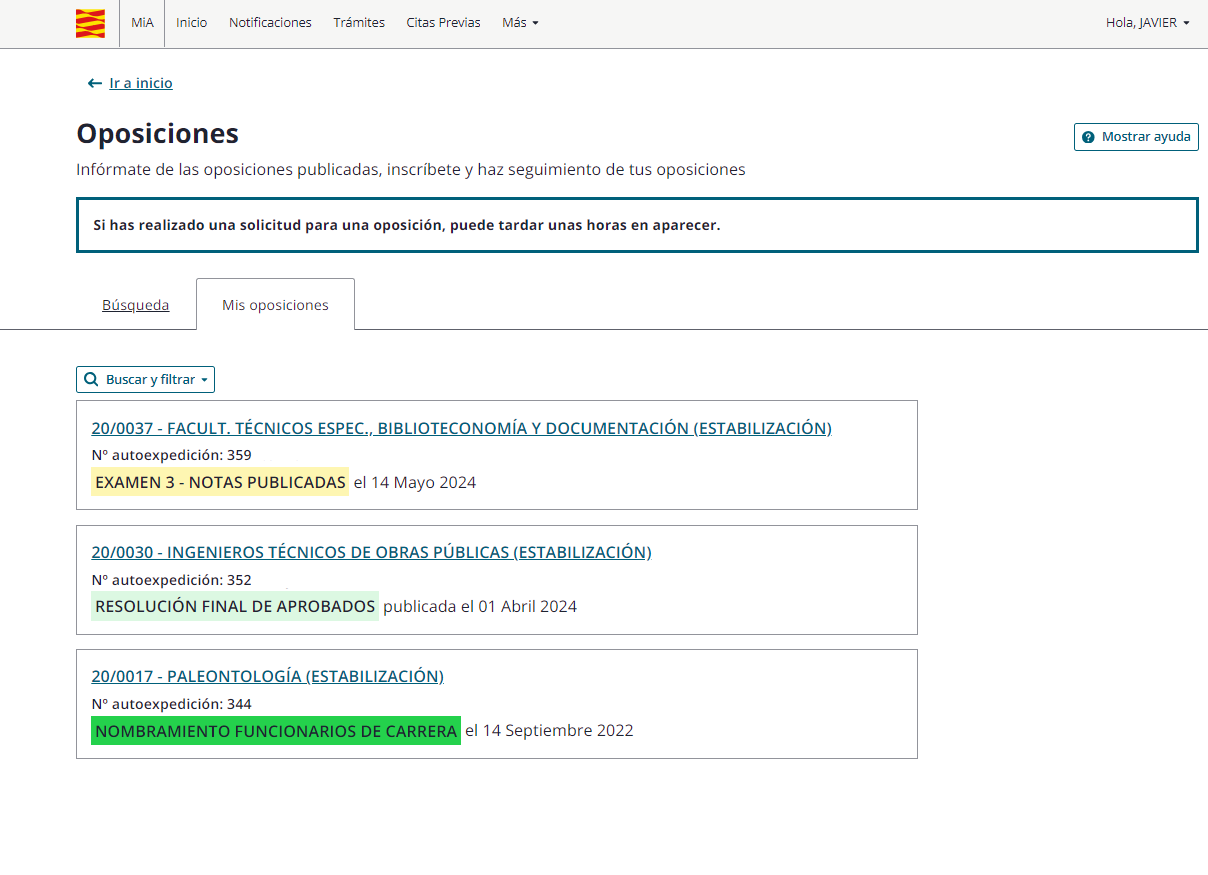
Task: Click the EXAMEN 3 - NOTAS PUBLICADAS status label
Action: [220, 482]
